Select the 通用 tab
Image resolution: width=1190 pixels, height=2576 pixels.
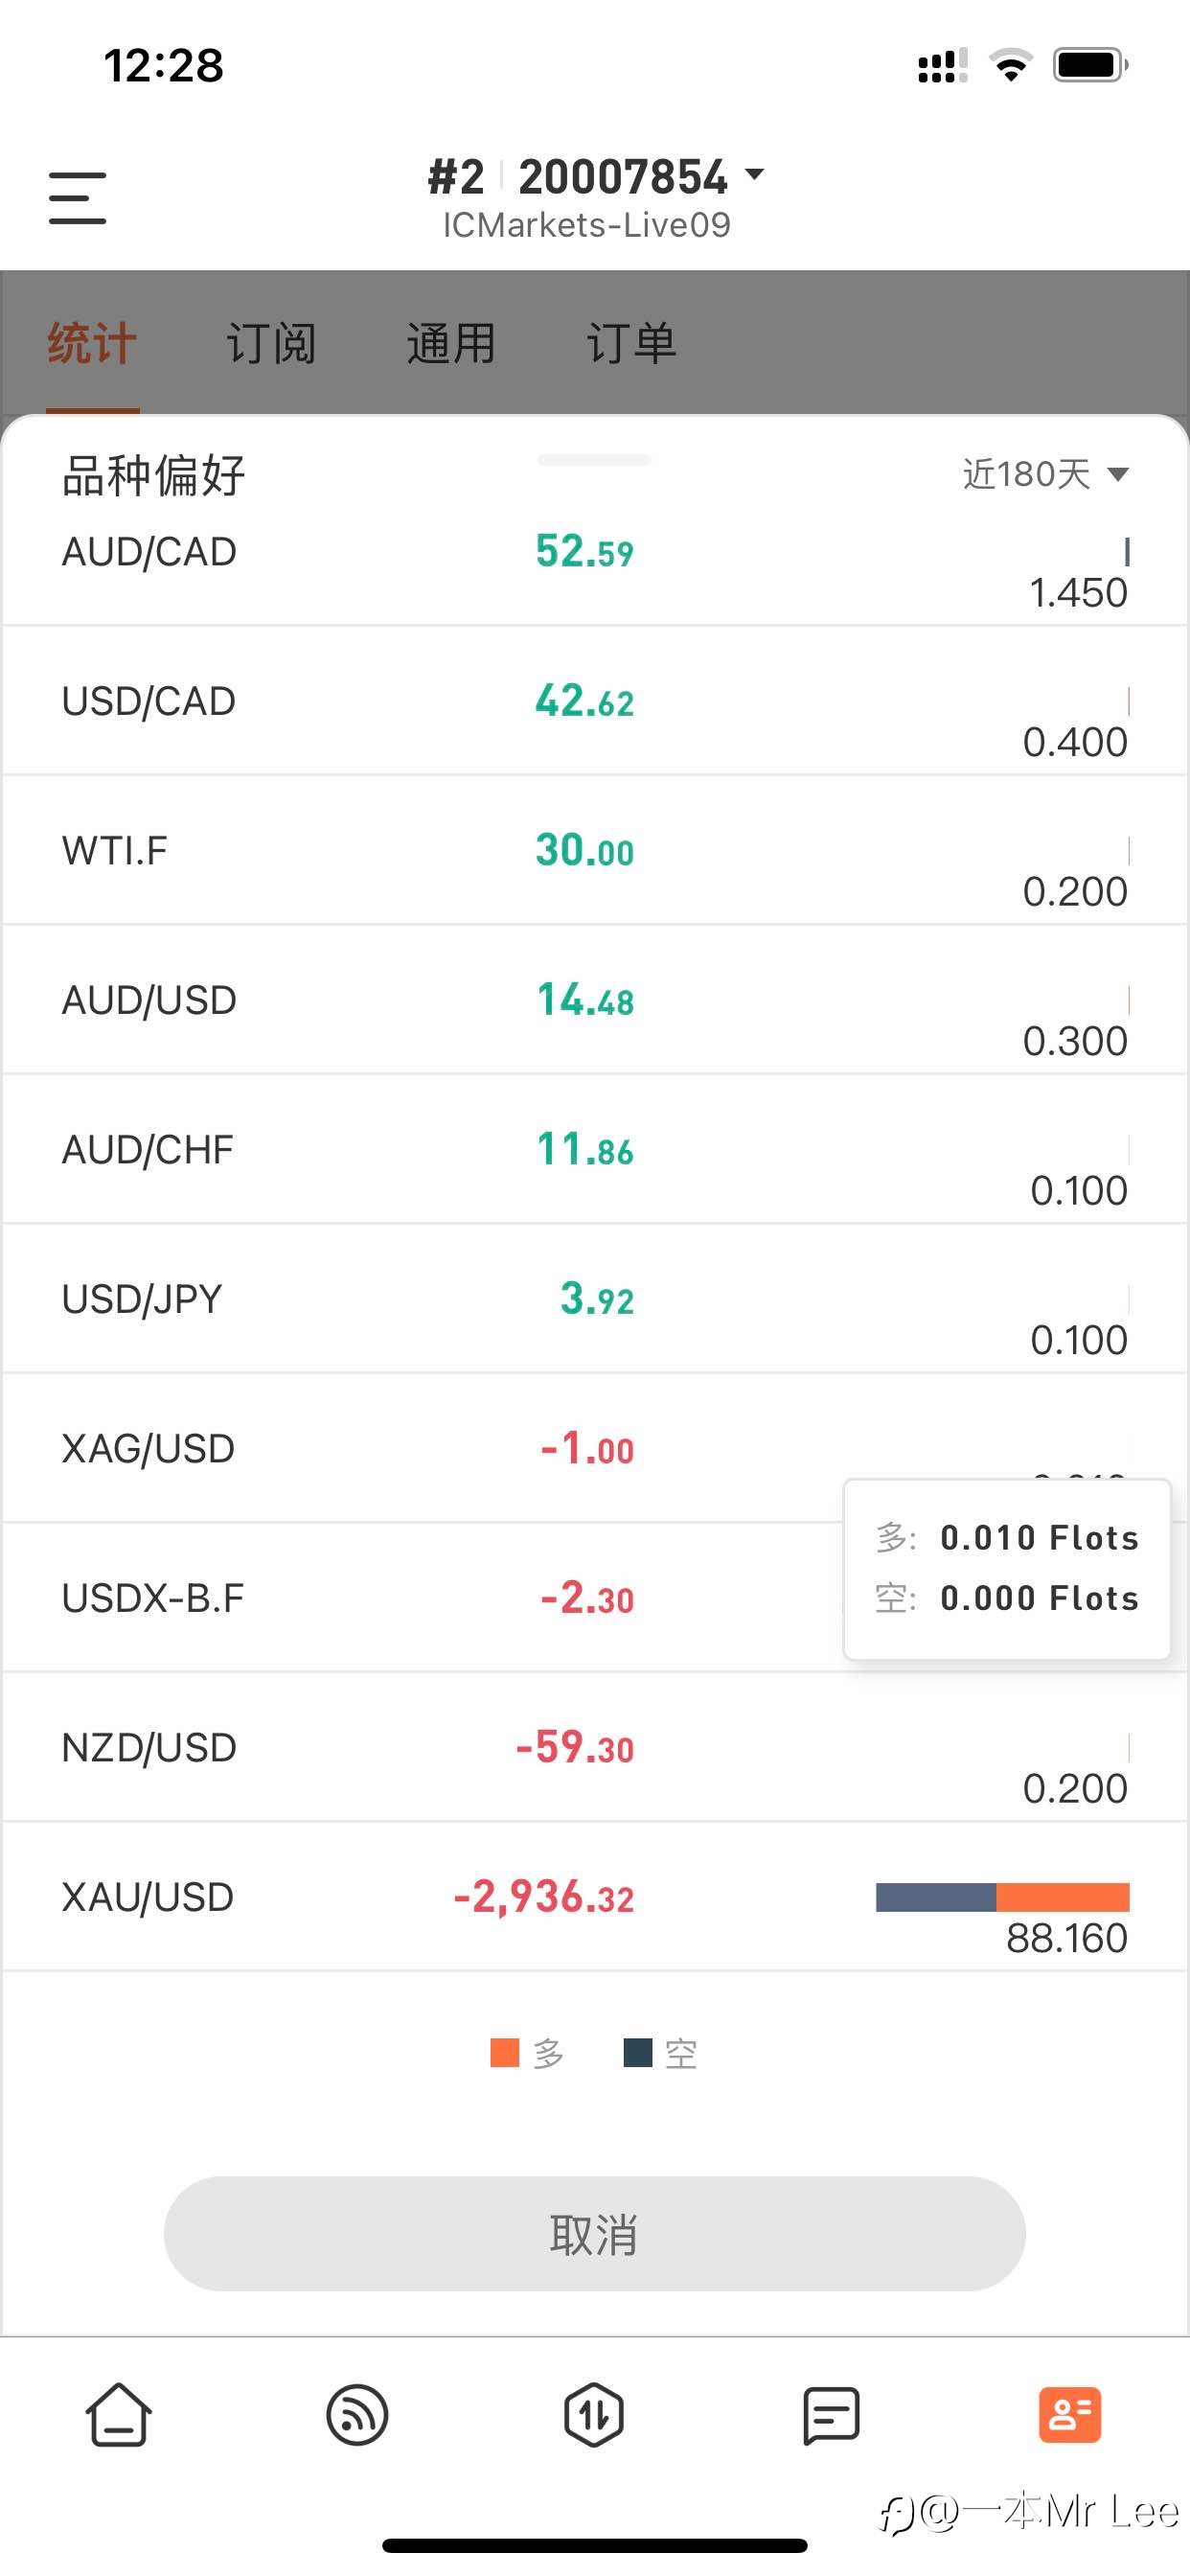[451, 343]
